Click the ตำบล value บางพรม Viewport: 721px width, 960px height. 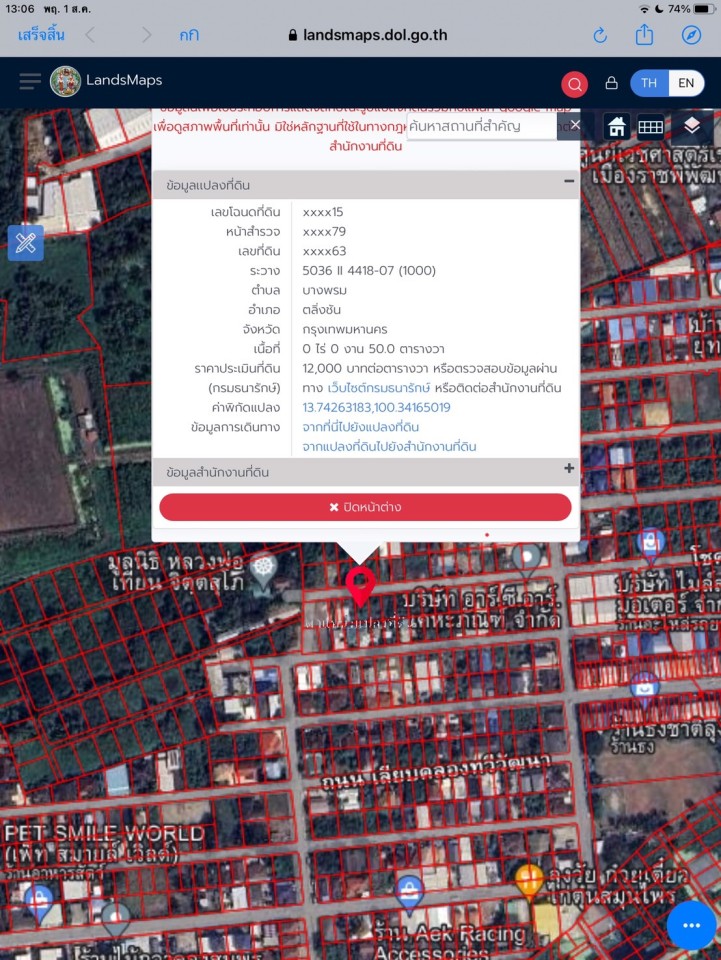click(x=324, y=290)
